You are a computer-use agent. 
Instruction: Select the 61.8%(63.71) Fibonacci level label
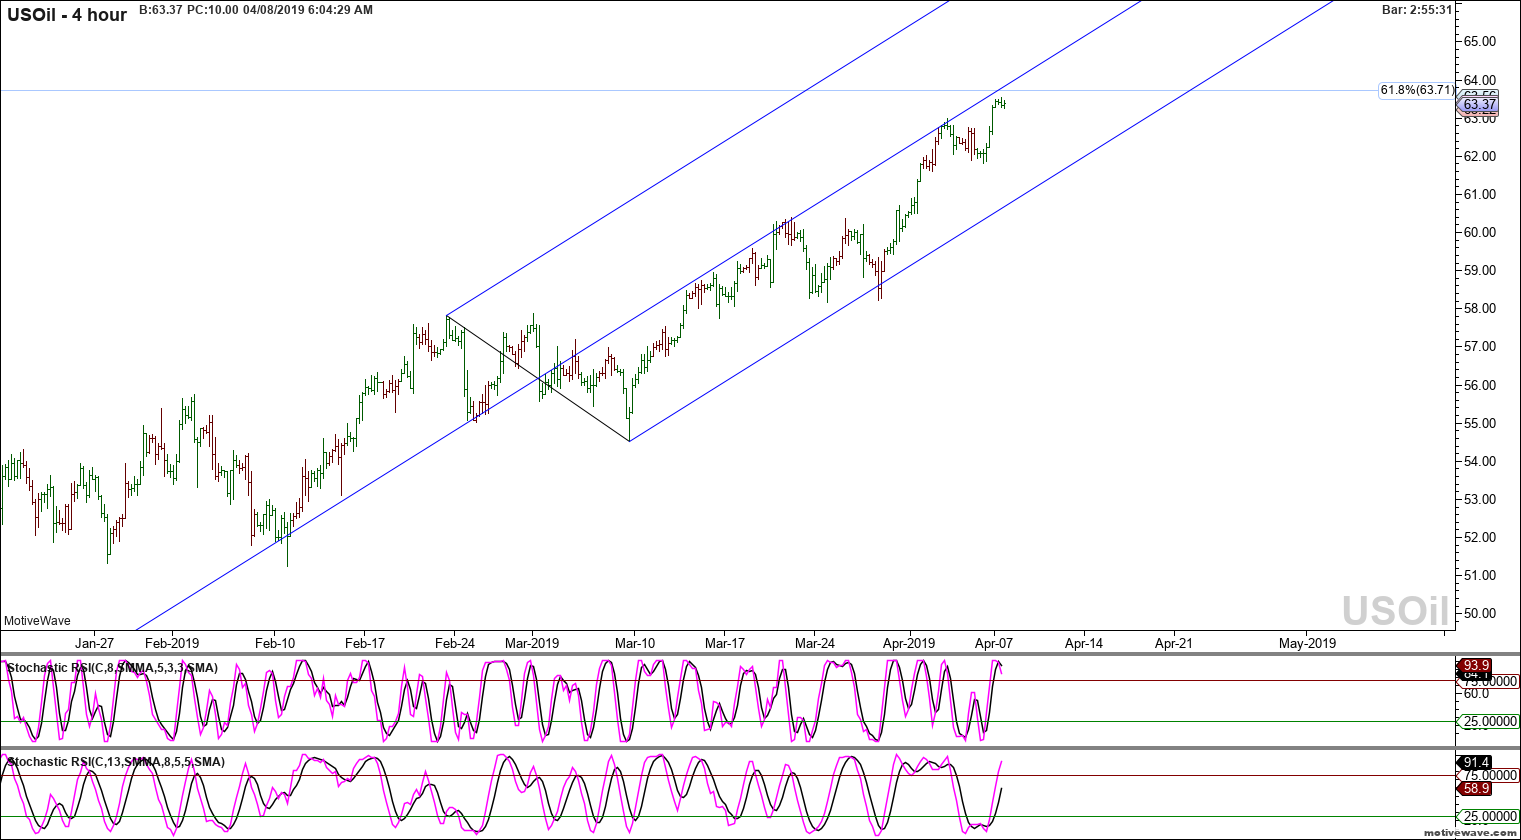(x=1417, y=90)
